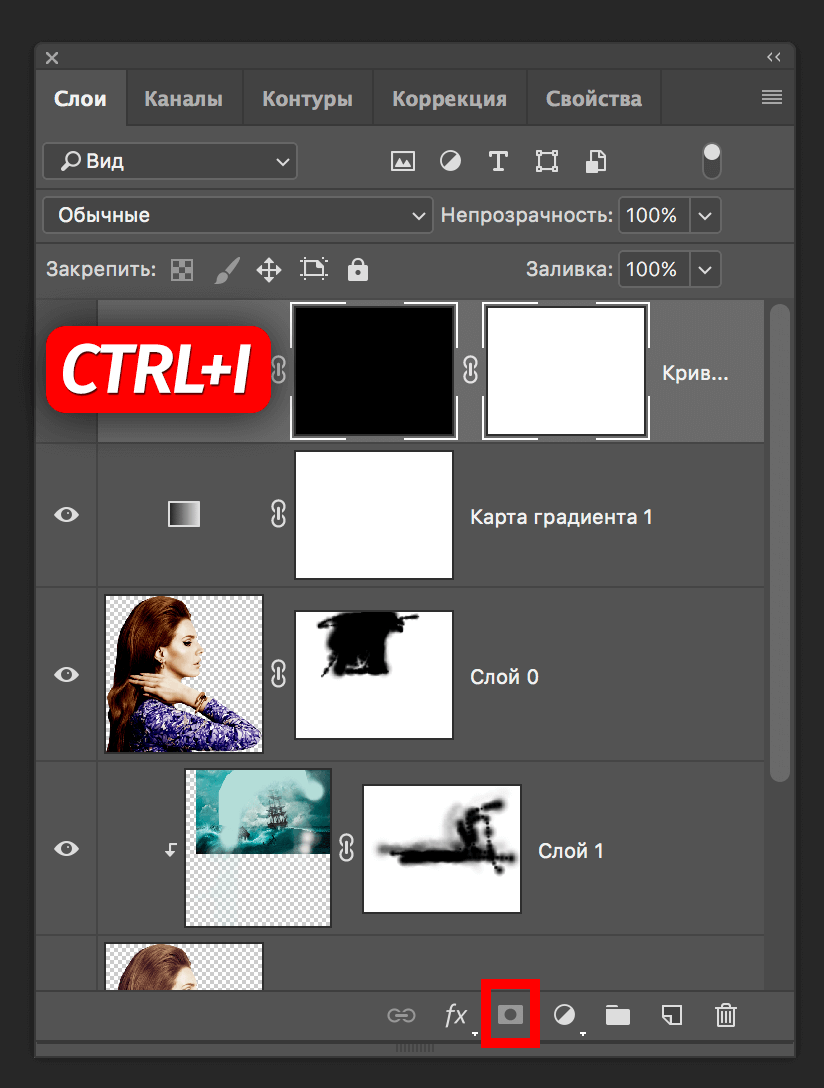The width and height of the screenshot is (824, 1088).
Task: Switch to the Каналы tab
Action: coord(184,97)
